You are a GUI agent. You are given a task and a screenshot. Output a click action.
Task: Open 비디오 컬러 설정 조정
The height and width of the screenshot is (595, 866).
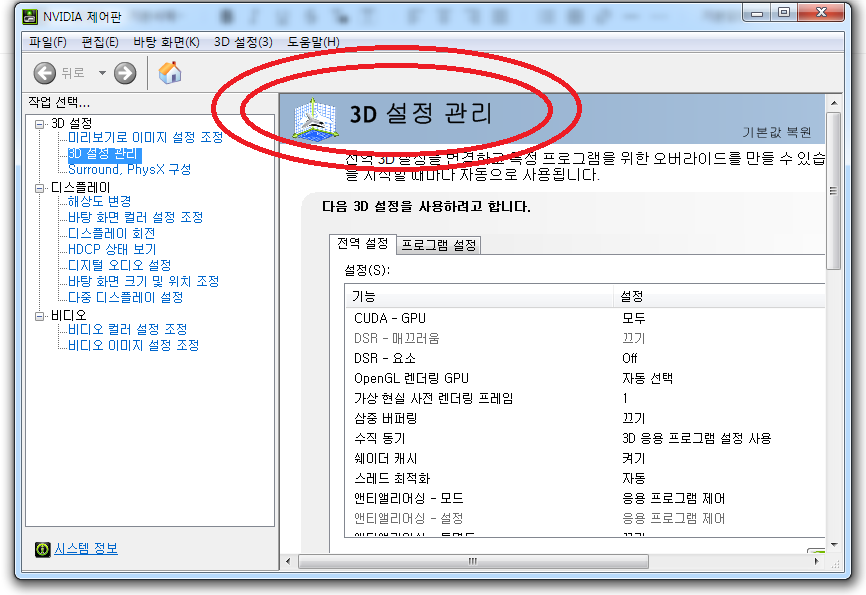(128, 329)
